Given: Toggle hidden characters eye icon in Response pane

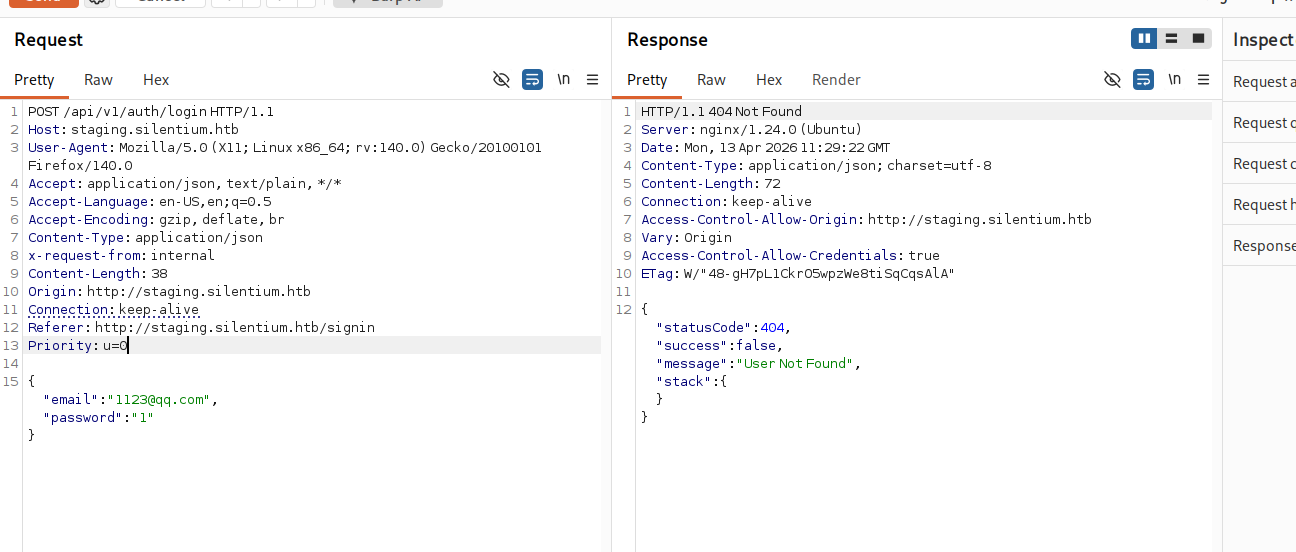Looking at the screenshot, I should click(1112, 80).
